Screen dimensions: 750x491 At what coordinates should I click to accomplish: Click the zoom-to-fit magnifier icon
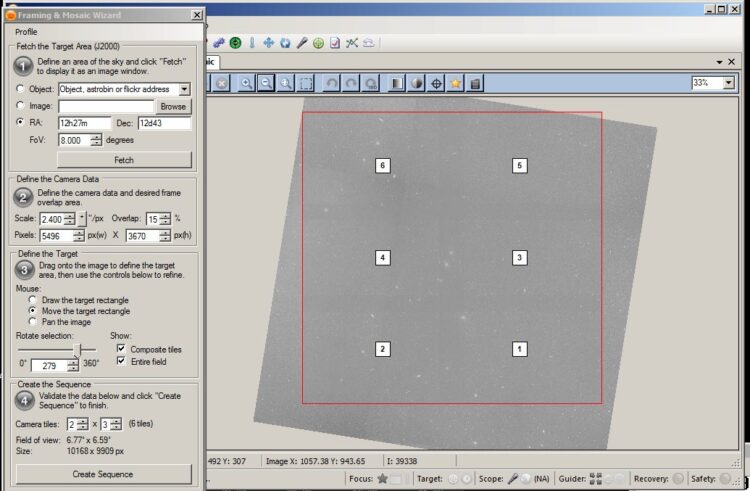(x=286, y=84)
